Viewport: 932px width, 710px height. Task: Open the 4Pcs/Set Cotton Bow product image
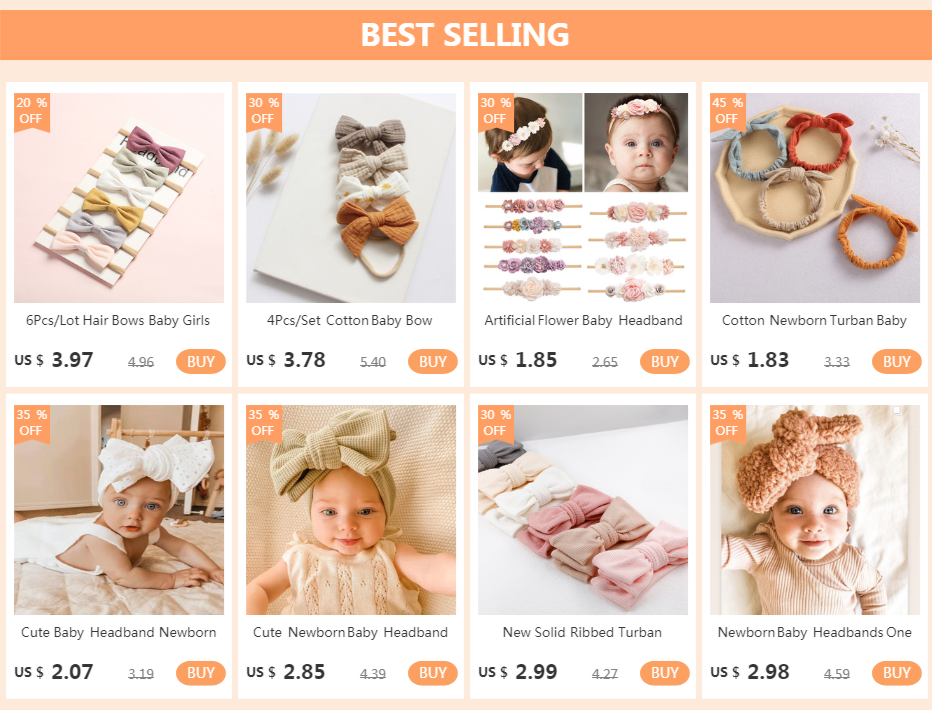click(x=351, y=198)
